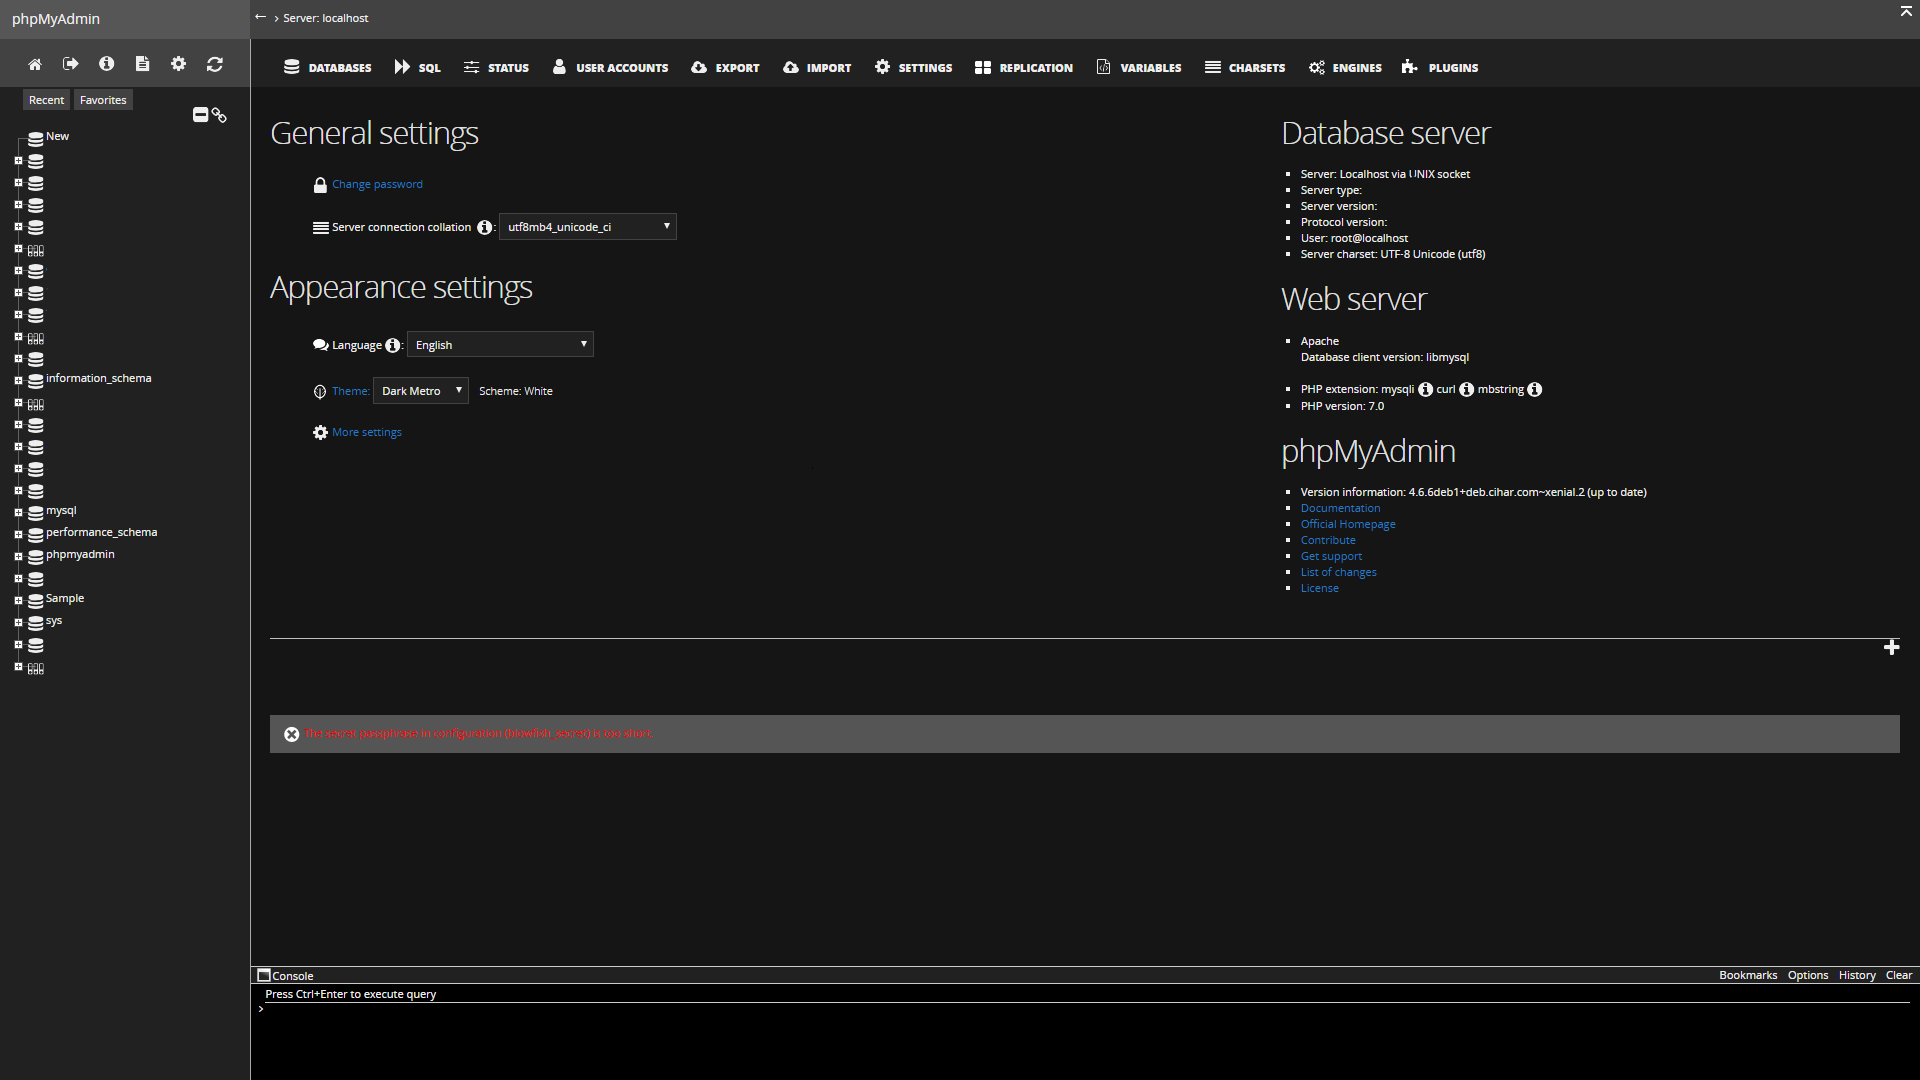Open the Language dropdown
1920x1080 pixels.
click(500, 345)
